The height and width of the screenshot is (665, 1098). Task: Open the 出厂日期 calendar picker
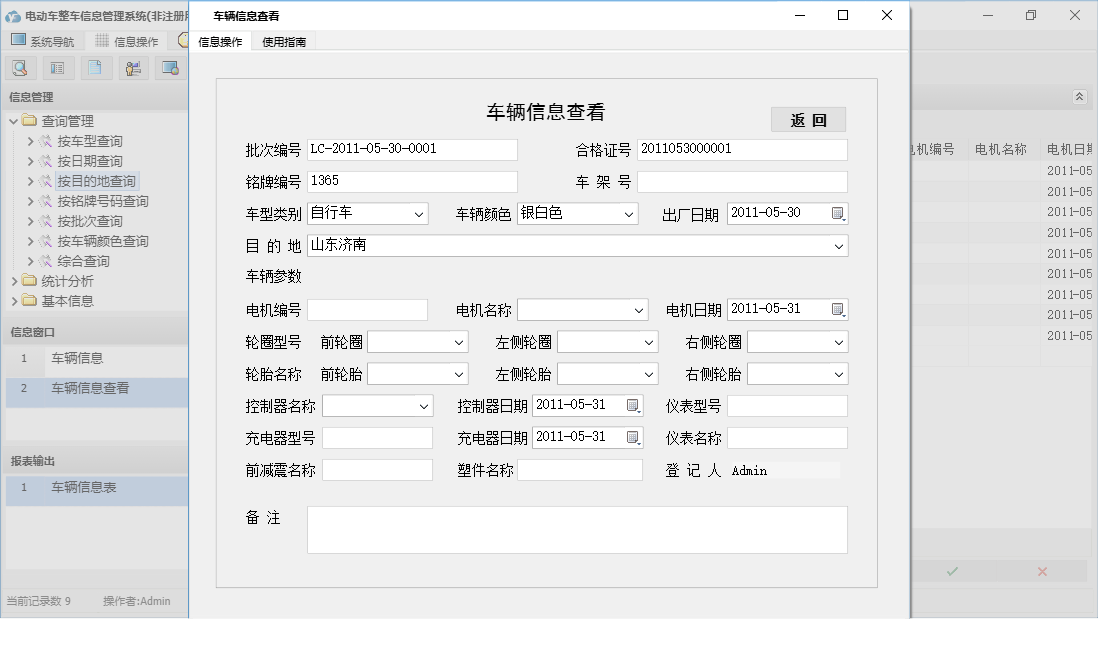click(837, 213)
